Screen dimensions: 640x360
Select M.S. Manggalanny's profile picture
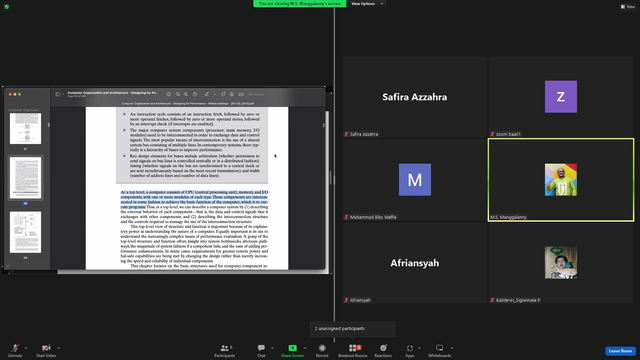point(561,180)
